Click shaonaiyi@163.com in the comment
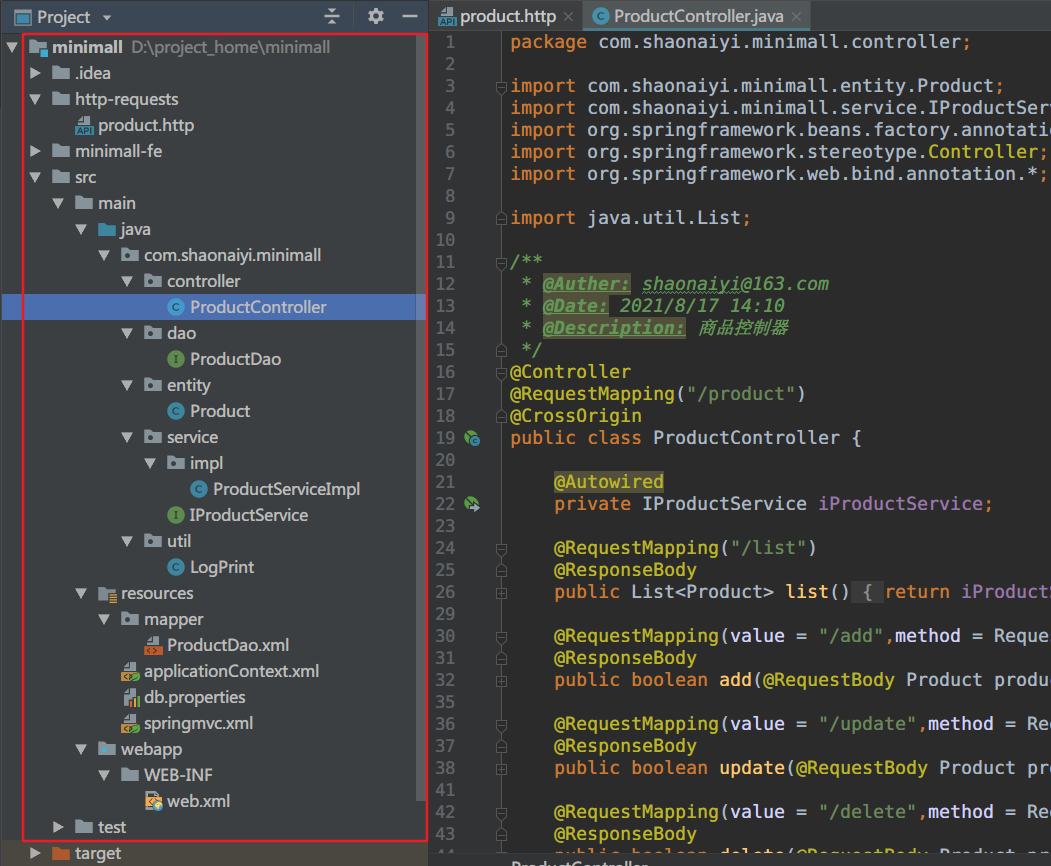The width and height of the screenshot is (1051, 866). click(x=735, y=284)
